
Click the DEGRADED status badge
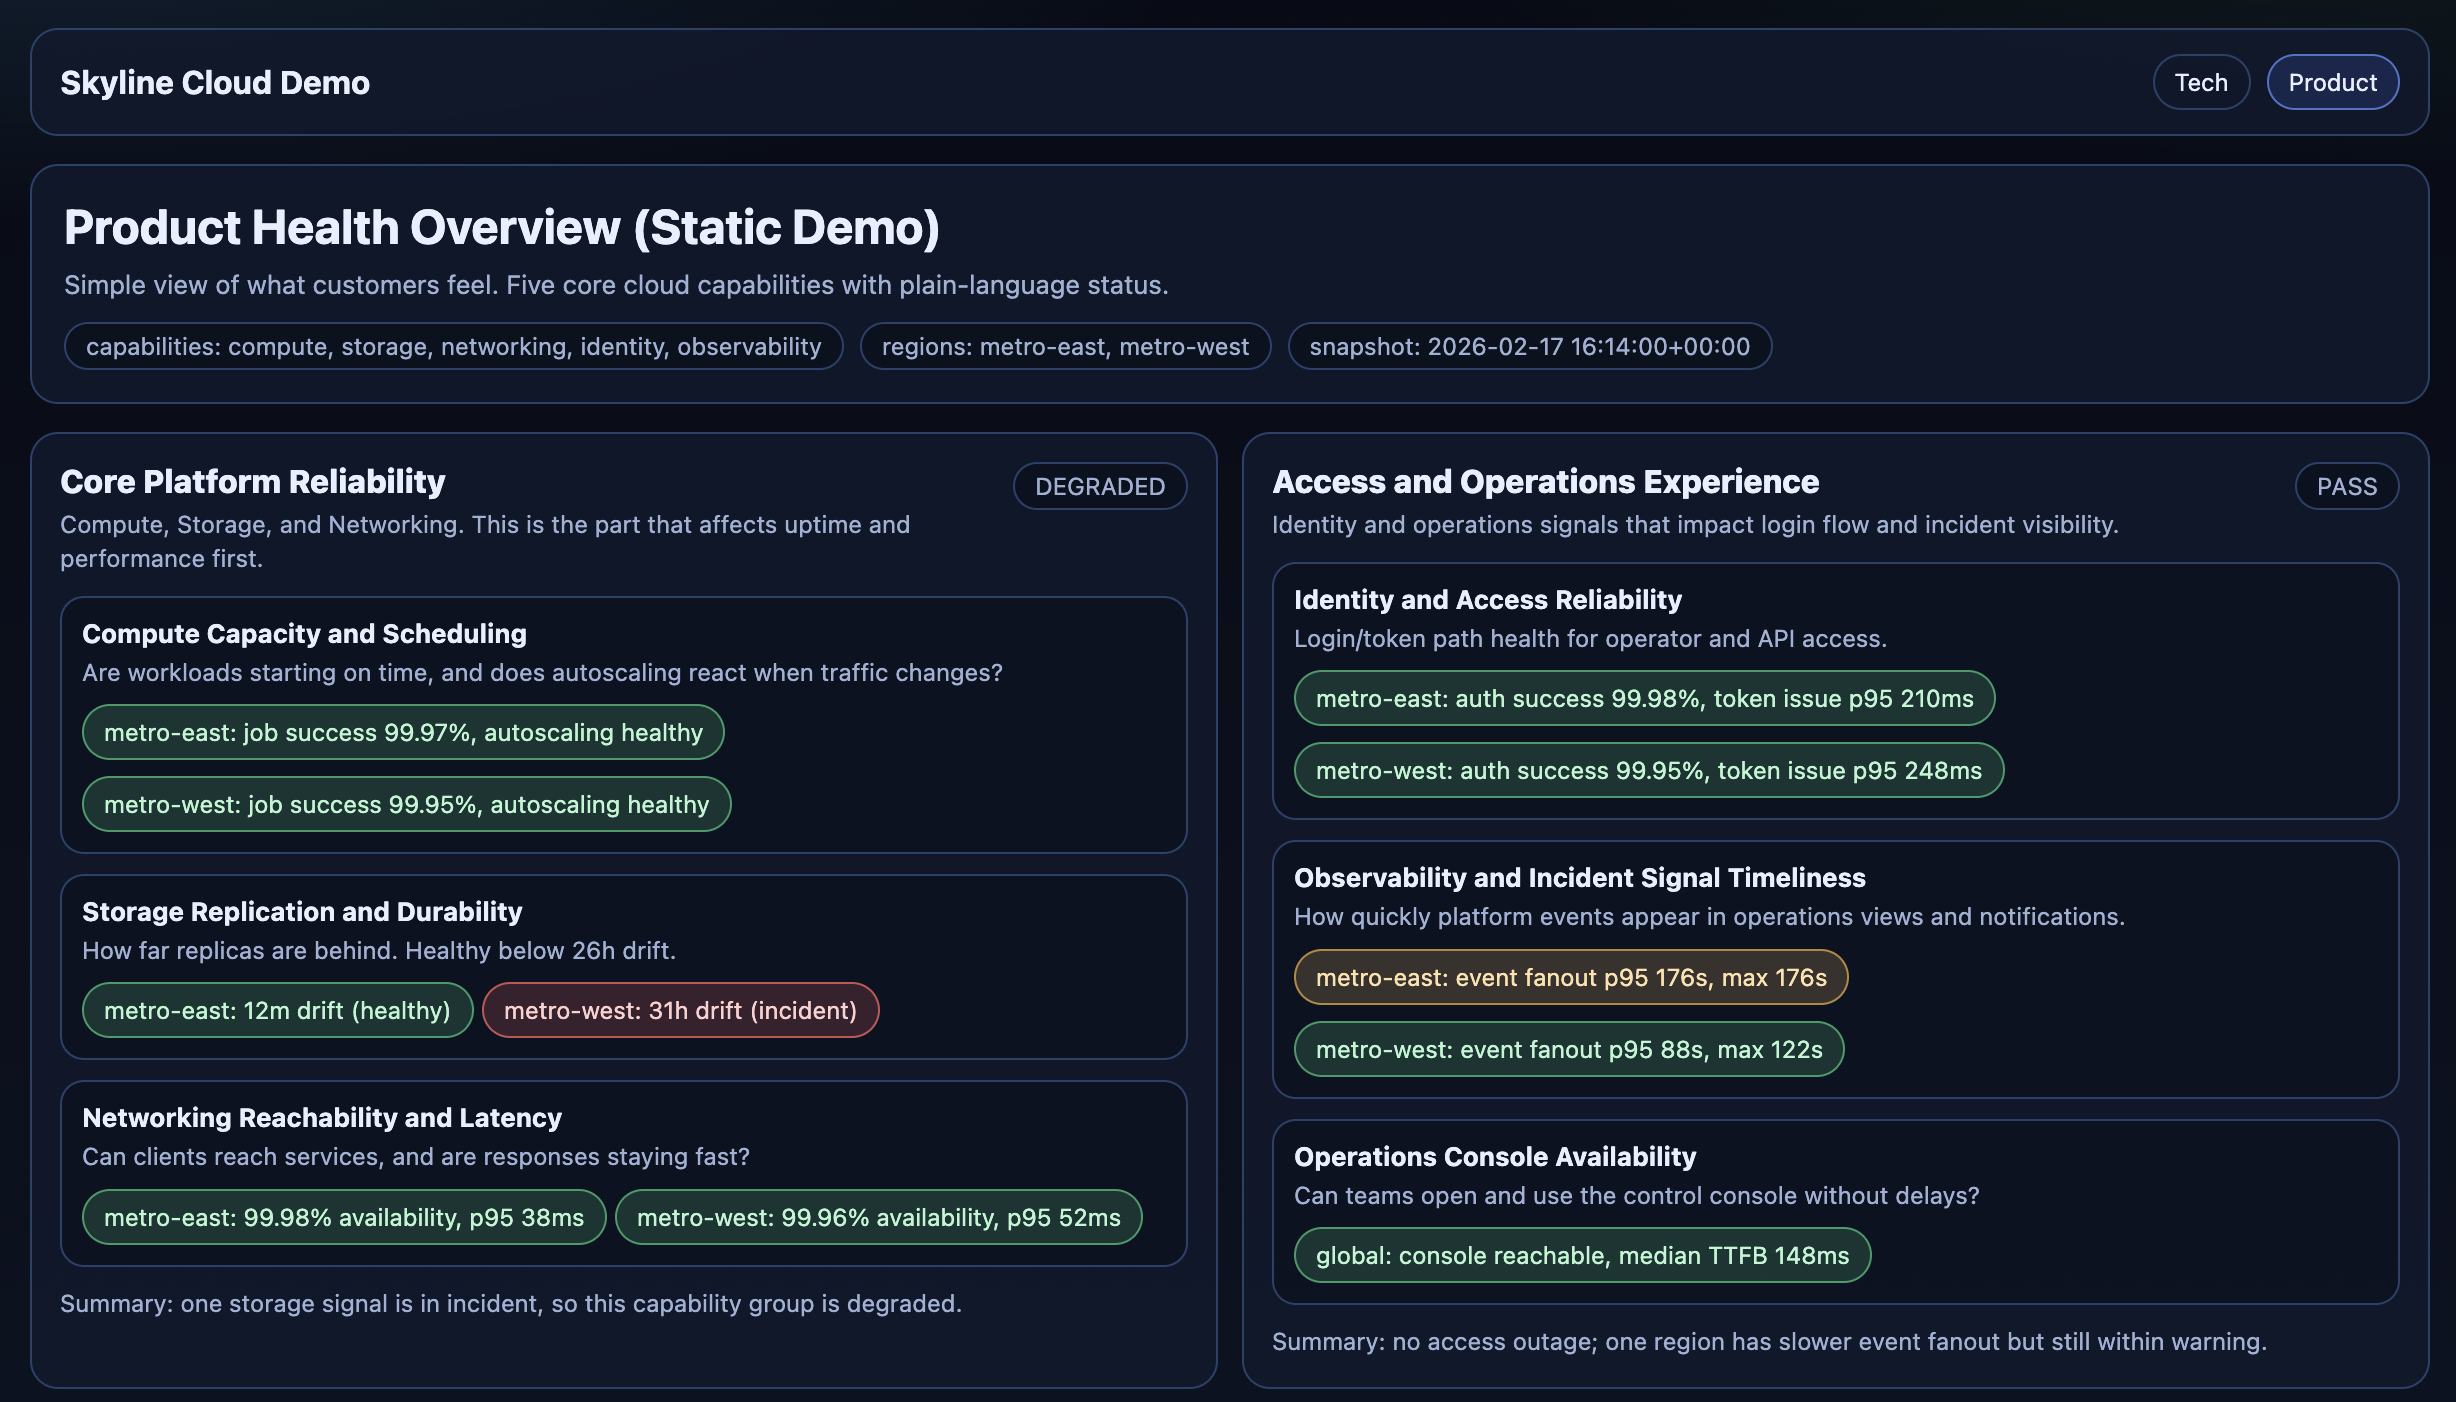pyautogui.click(x=1099, y=486)
